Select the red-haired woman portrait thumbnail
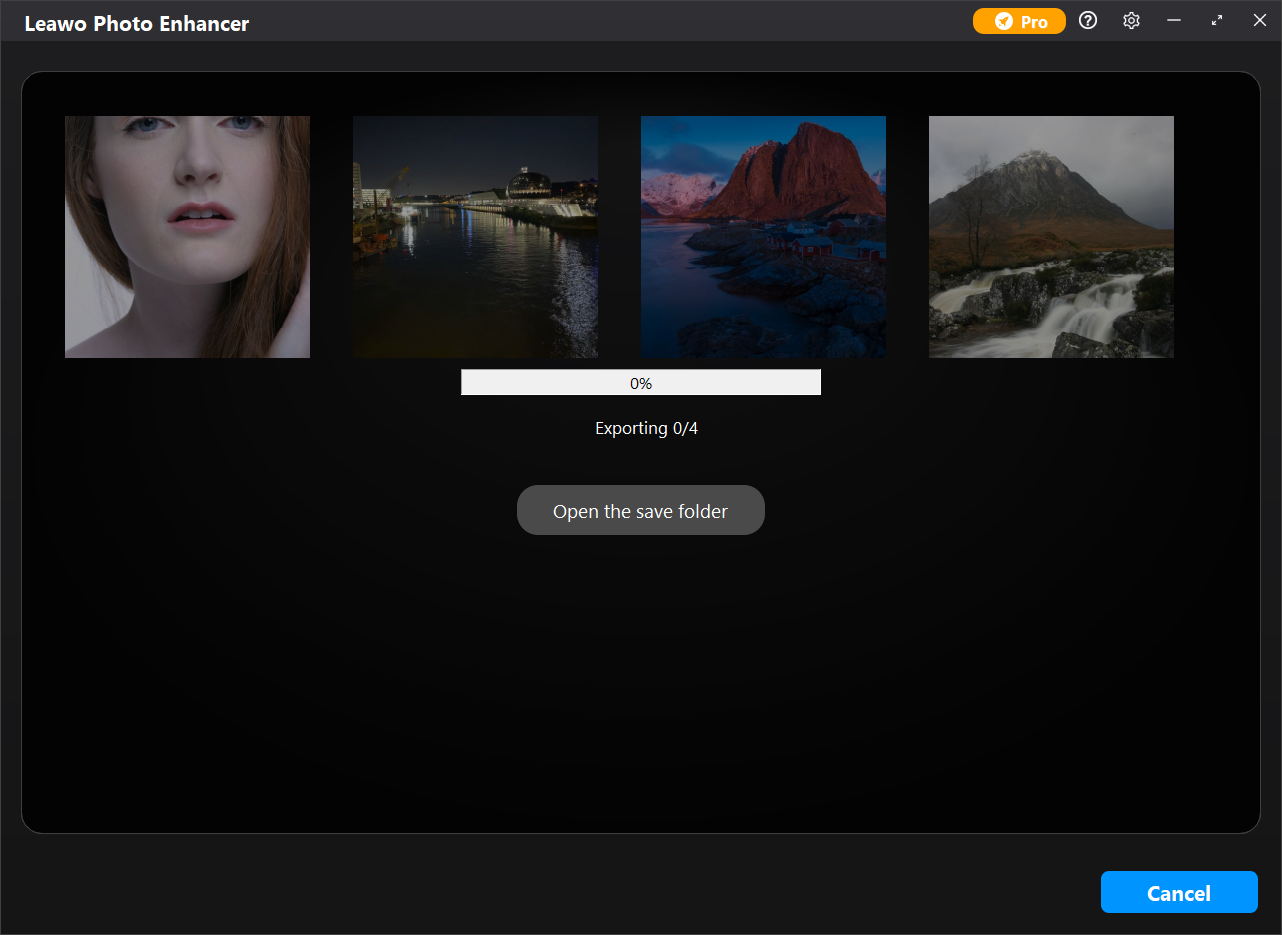 187,237
